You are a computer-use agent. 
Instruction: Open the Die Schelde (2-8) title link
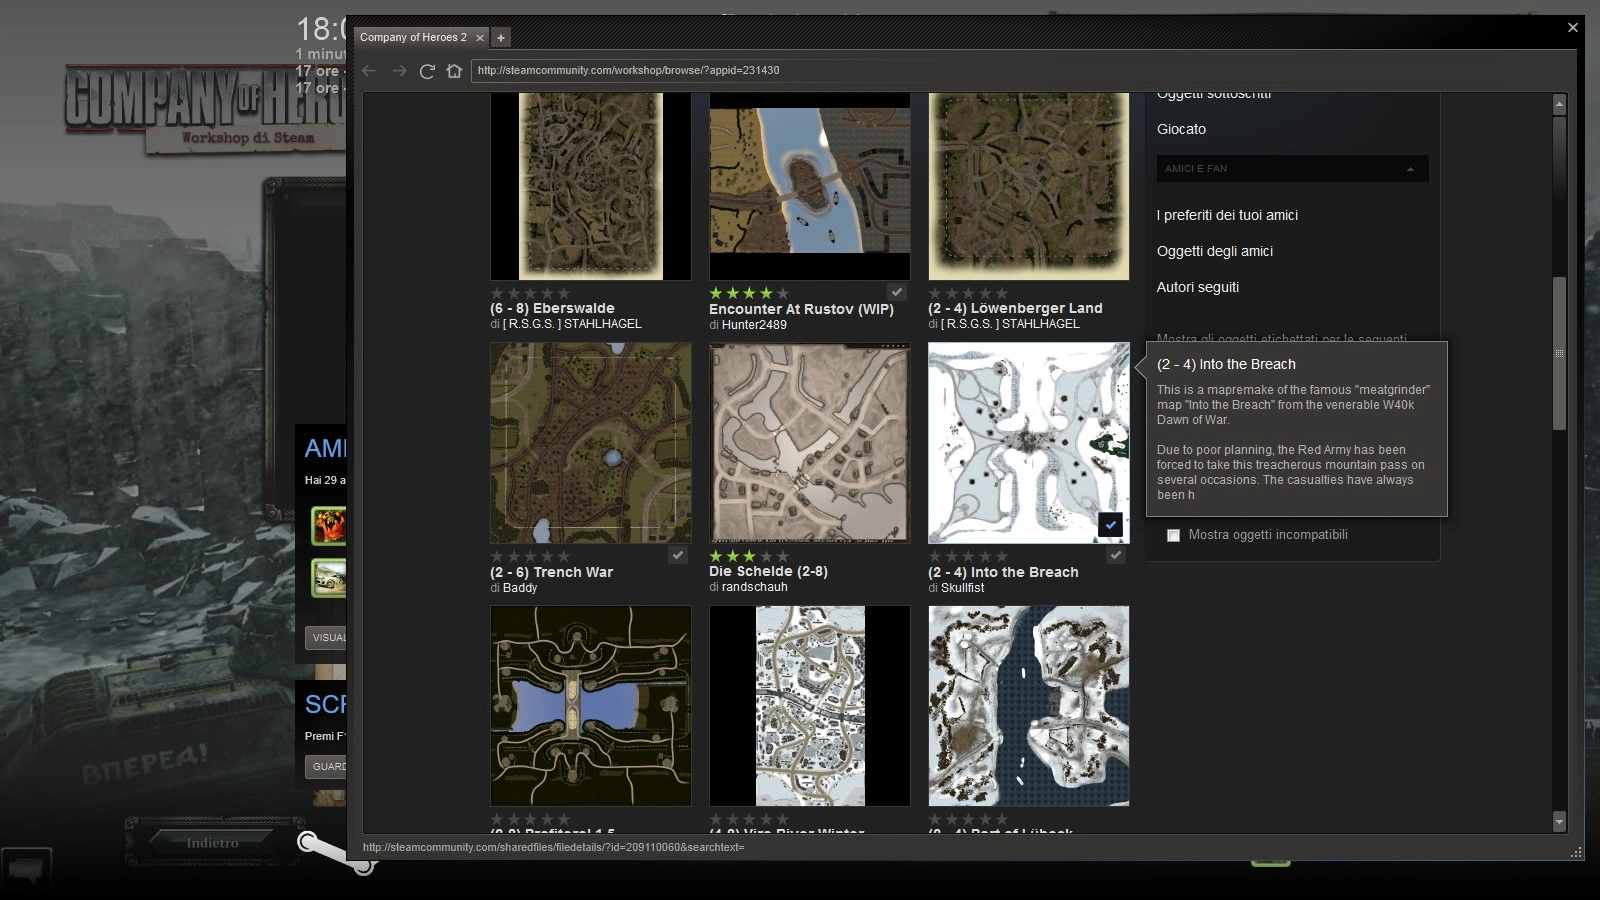[768, 571]
